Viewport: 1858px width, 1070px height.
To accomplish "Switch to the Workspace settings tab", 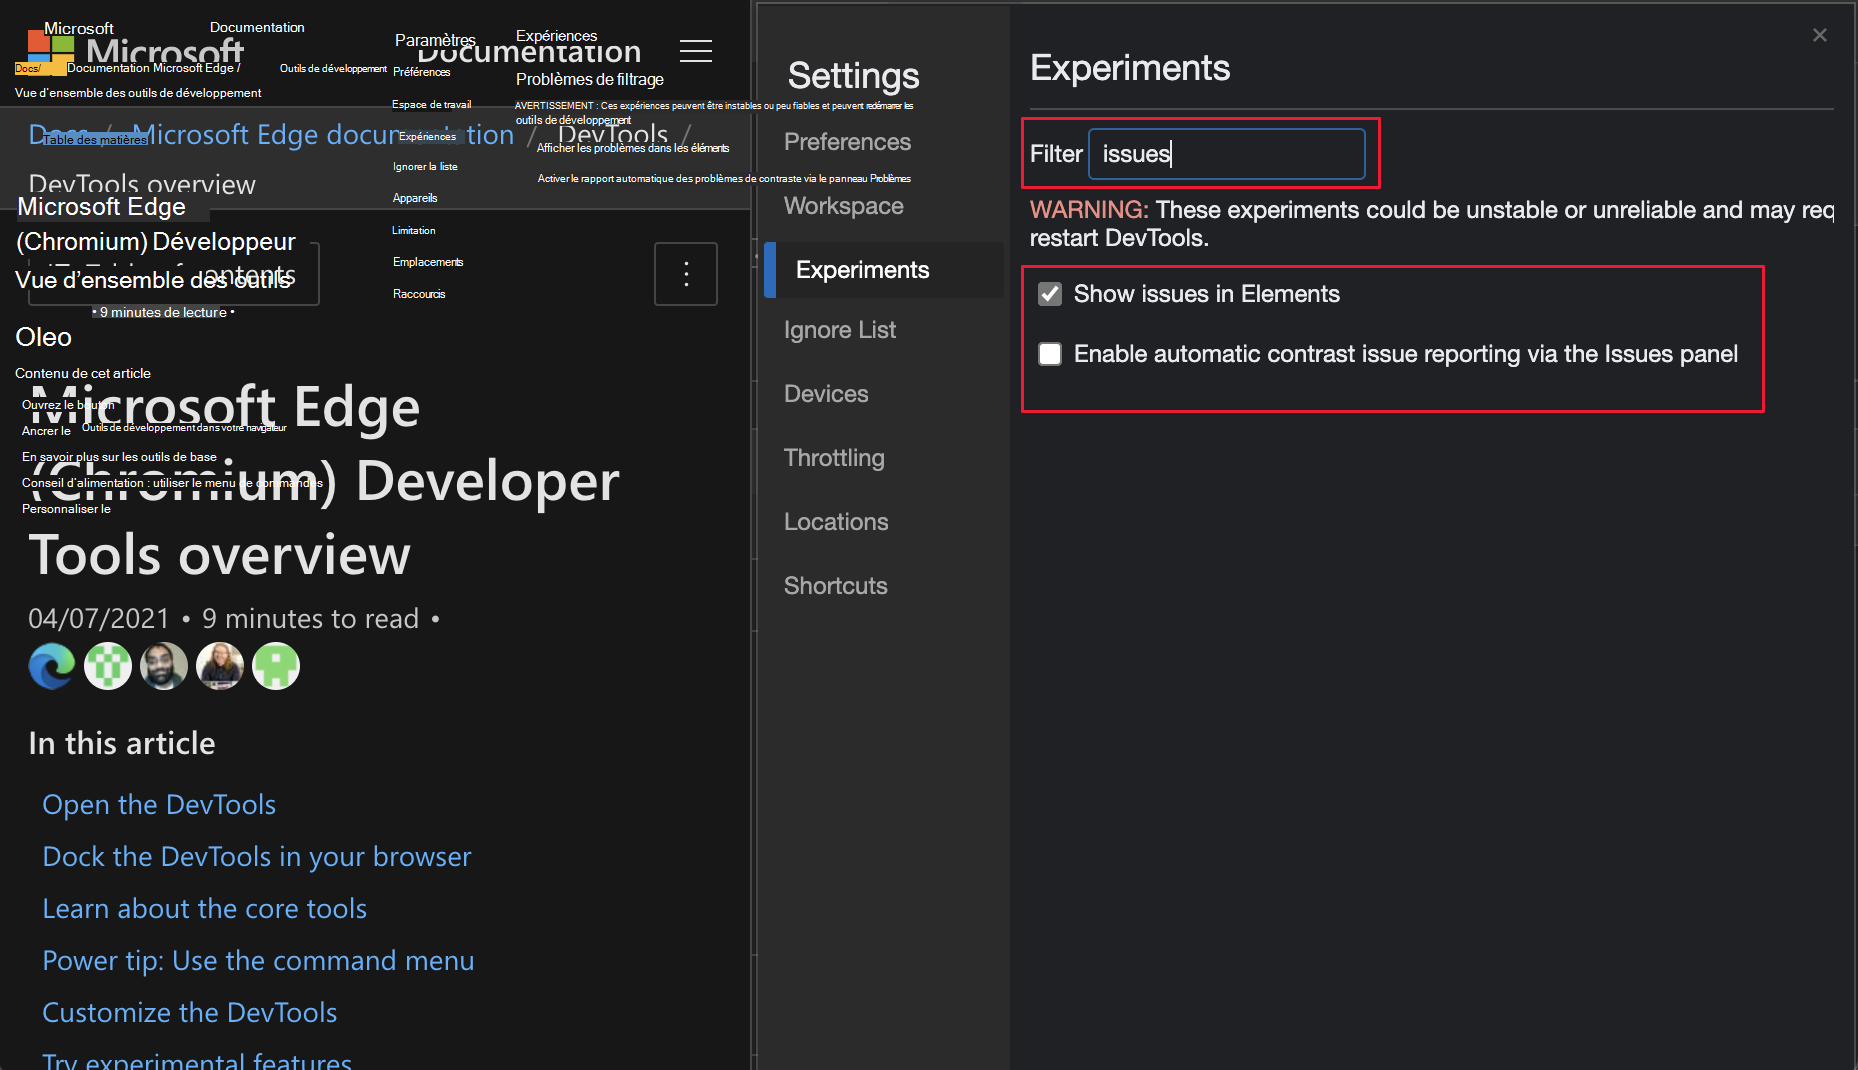I will point(843,206).
